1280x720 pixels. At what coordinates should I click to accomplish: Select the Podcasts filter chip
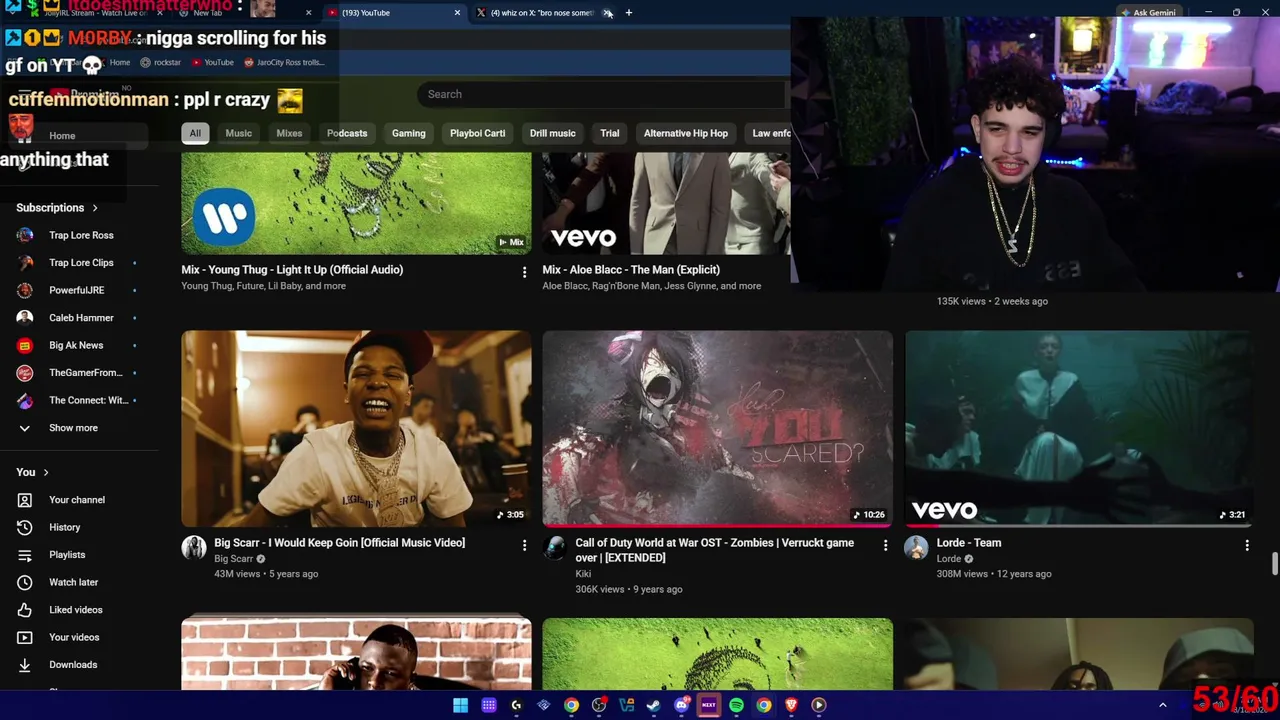pos(347,133)
